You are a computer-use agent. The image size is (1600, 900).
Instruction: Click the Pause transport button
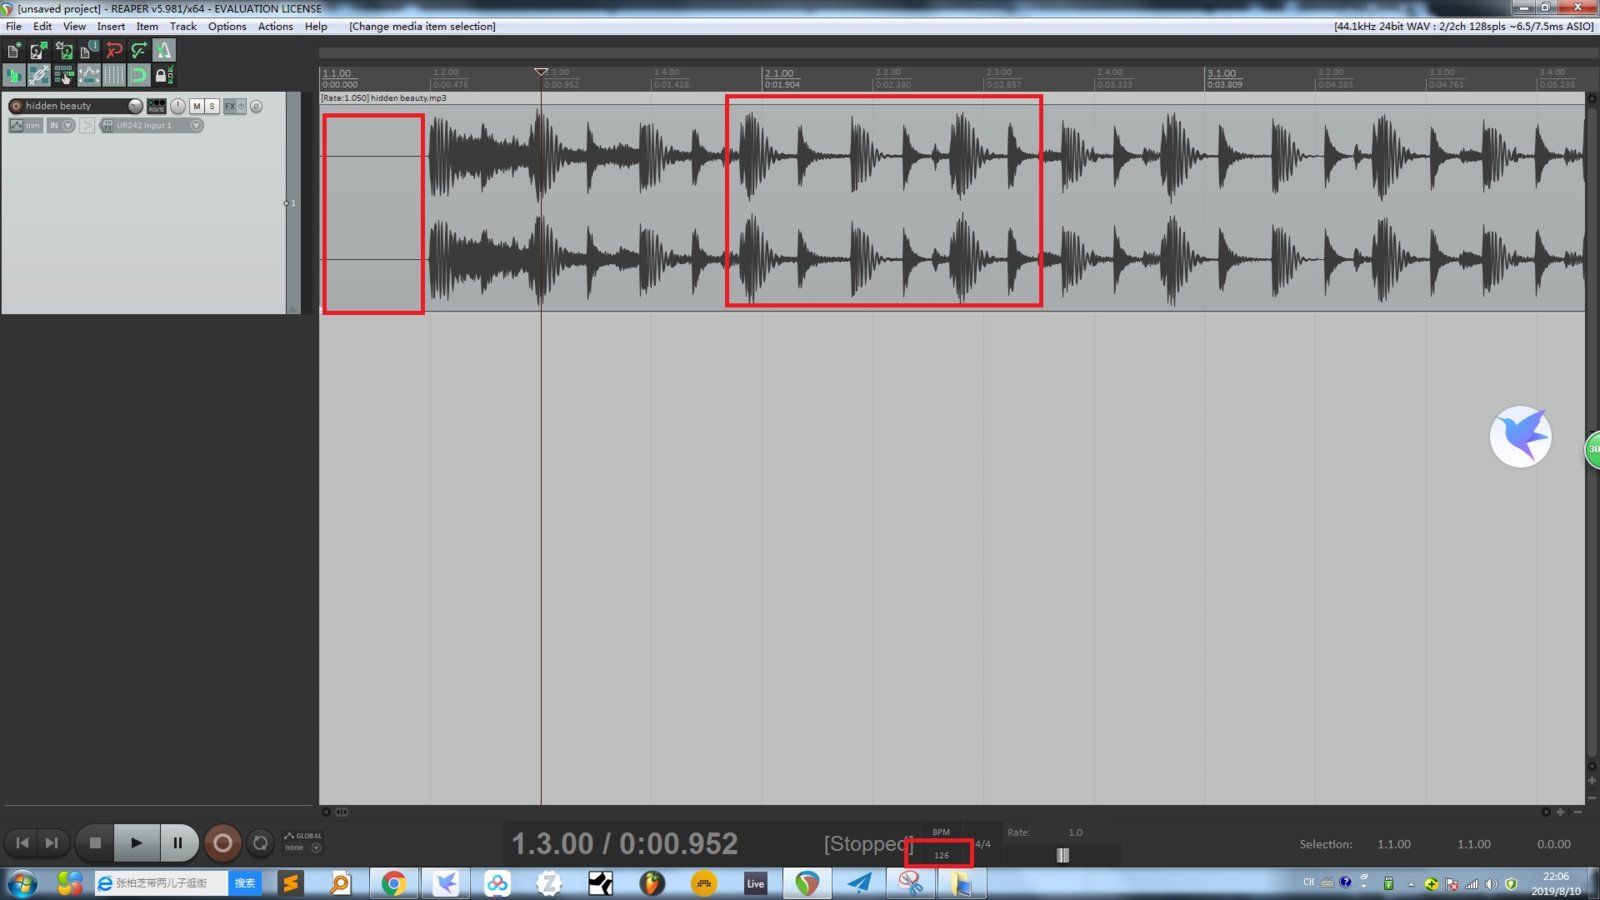coord(178,843)
